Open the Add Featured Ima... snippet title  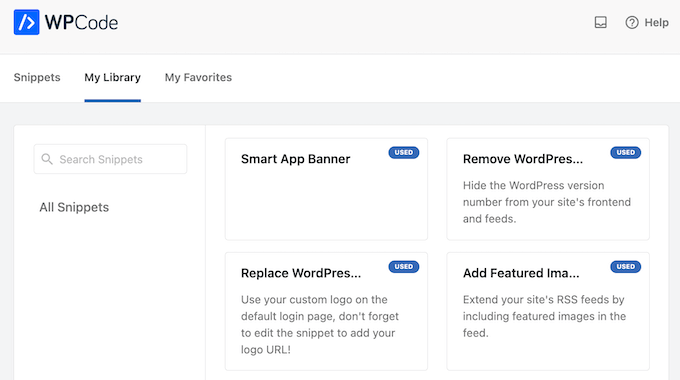(521, 273)
